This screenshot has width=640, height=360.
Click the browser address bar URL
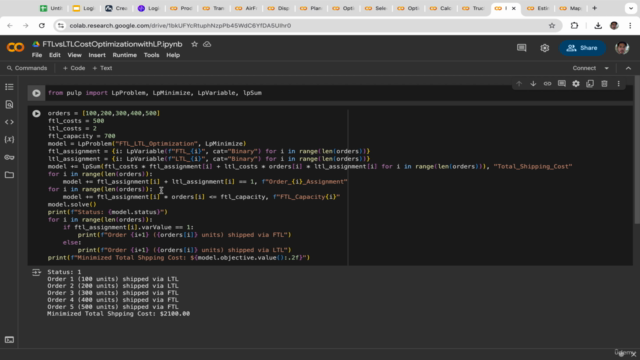(180, 25)
